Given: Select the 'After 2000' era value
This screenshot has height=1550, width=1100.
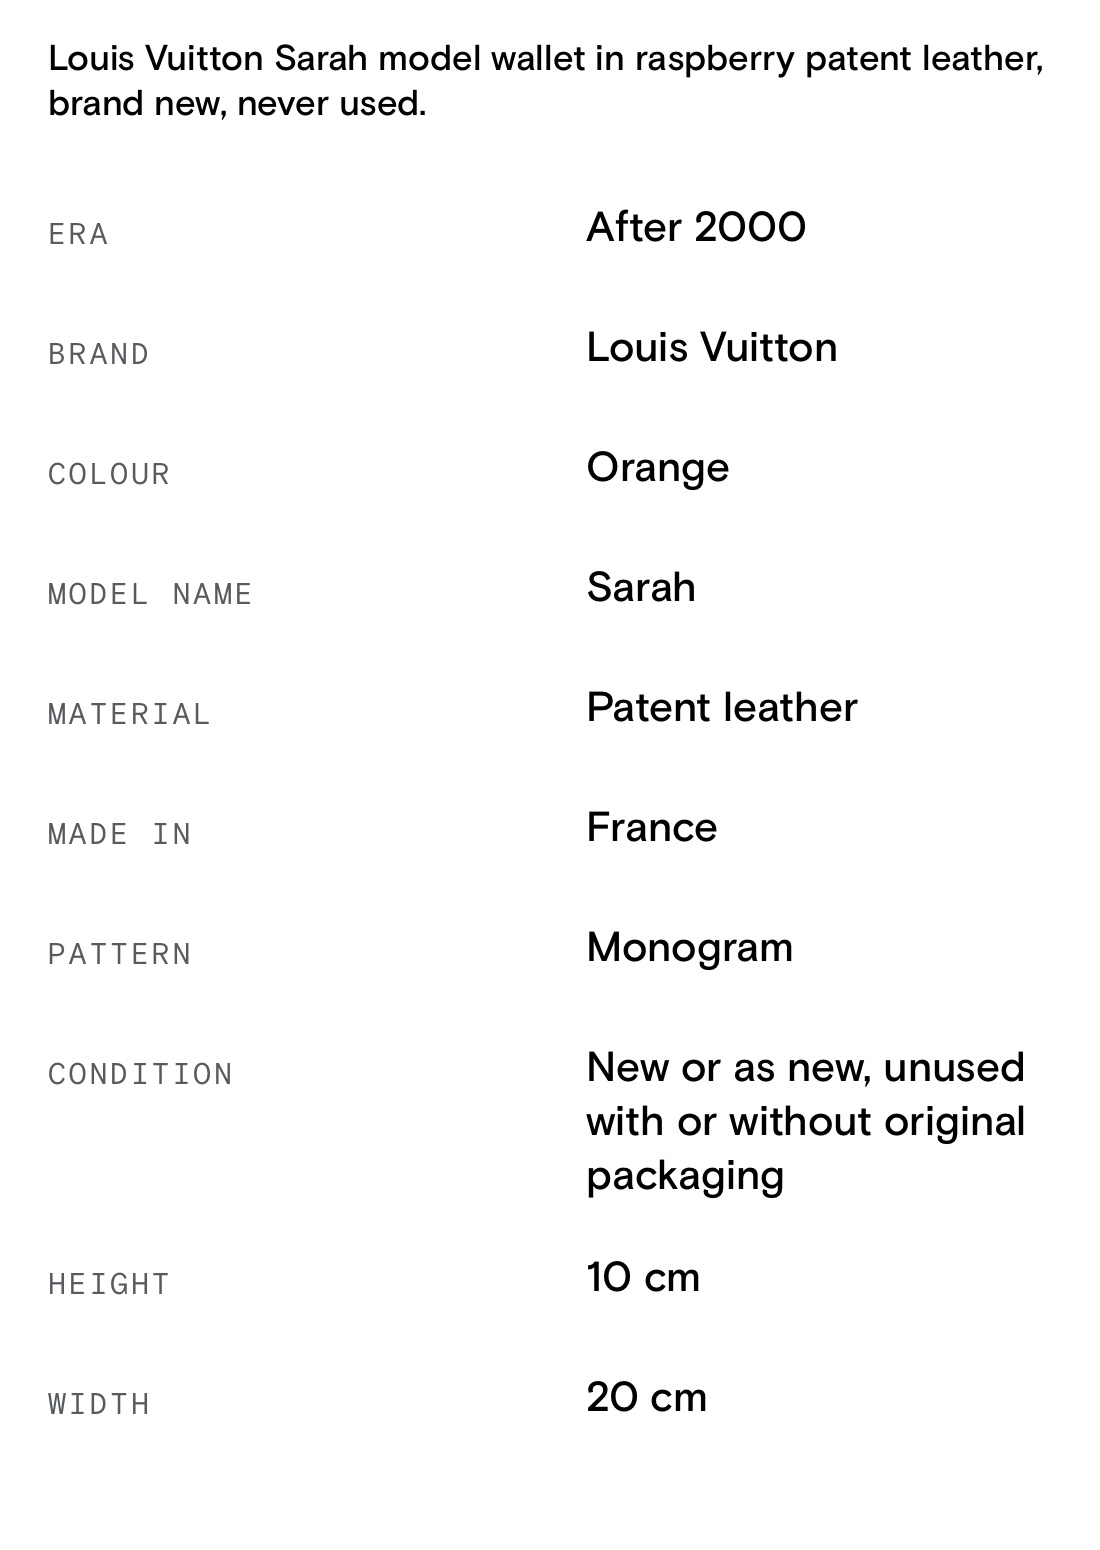Looking at the screenshot, I should click(695, 227).
